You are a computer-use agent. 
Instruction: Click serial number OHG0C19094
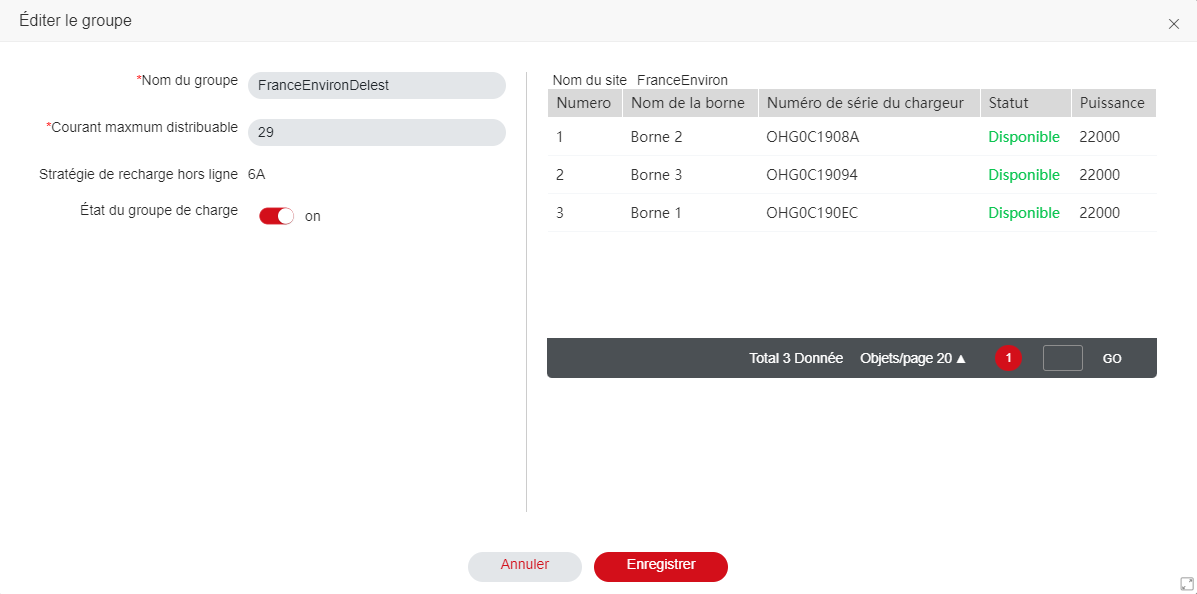812,175
